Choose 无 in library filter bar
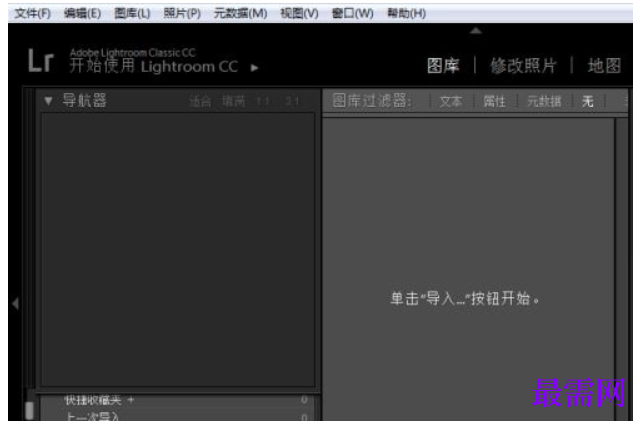This screenshot has height=424, width=644. coord(588,101)
